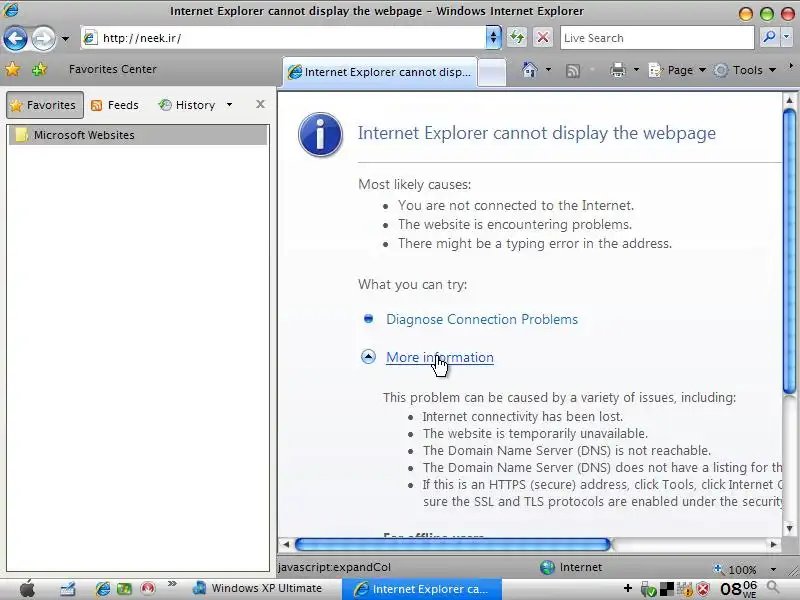Go back with the Back arrow button
This screenshot has width=800, height=600.
pos(15,38)
